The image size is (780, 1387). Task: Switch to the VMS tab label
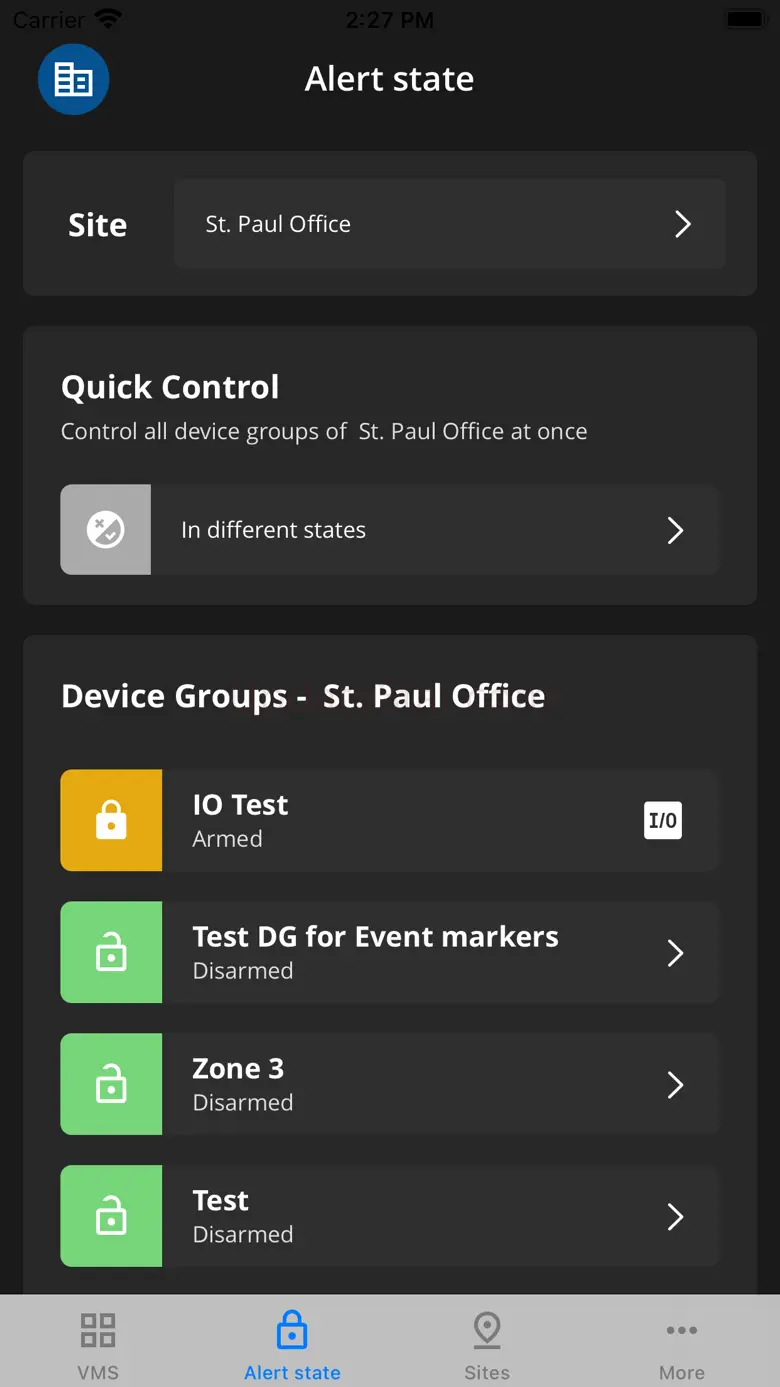pyautogui.click(x=98, y=1373)
